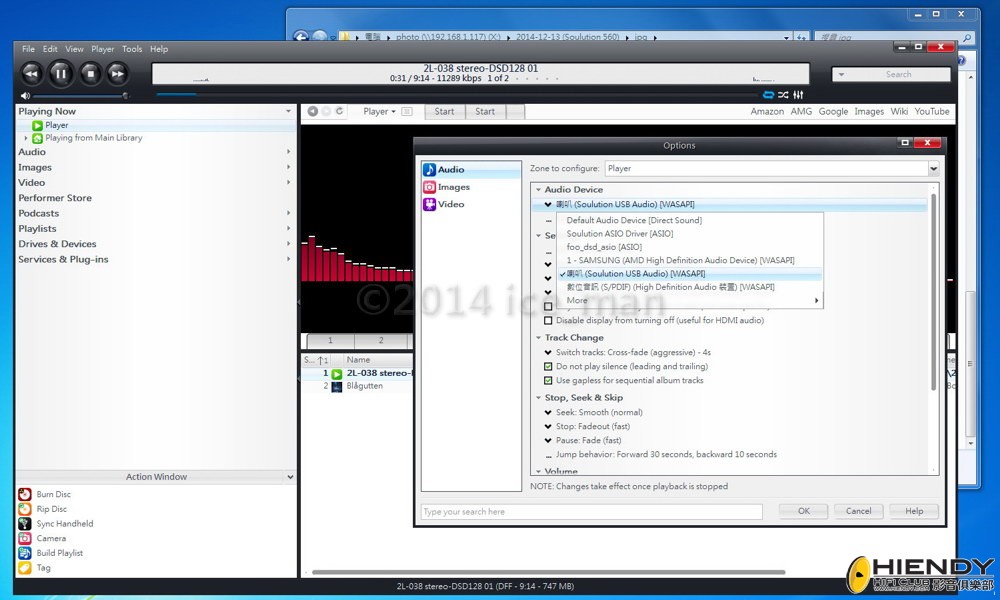The height and width of the screenshot is (600, 1000).
Task: Collapse the Stop, Seek & Skip section
Action: (538, 398)
